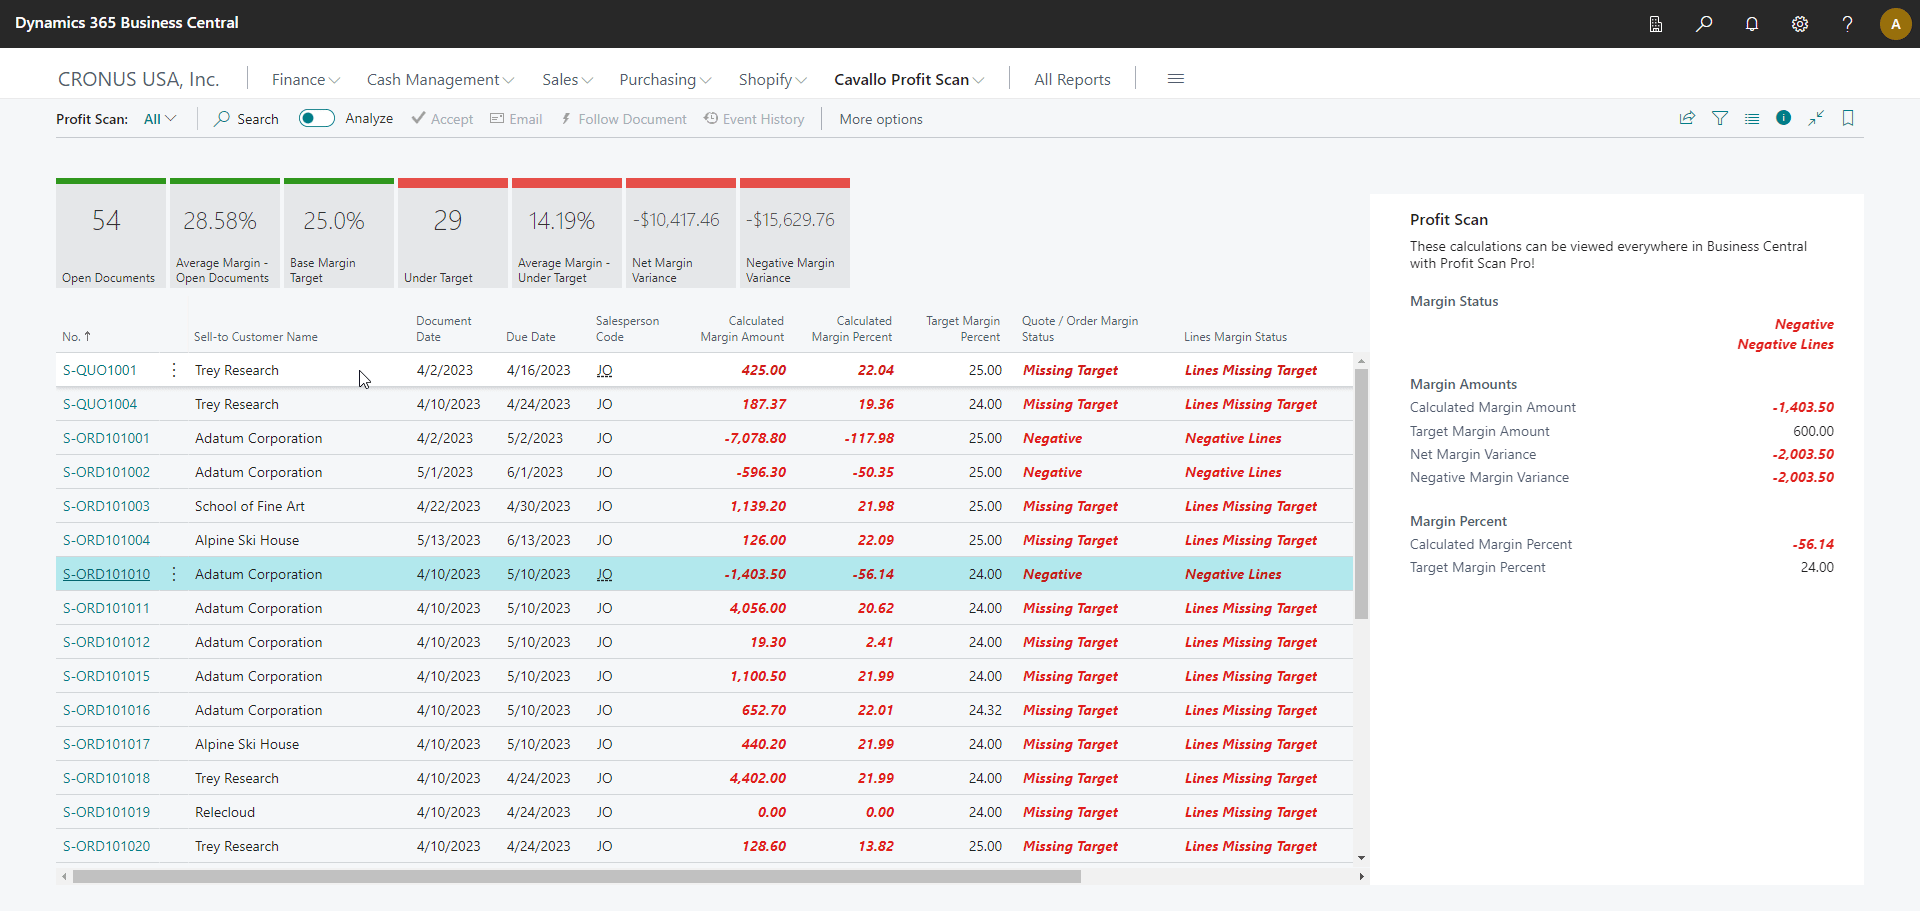Select the Under Target tile showing 29
Image resolution: width=1920 pixels, height=911 pixels.
pos(452,234)
